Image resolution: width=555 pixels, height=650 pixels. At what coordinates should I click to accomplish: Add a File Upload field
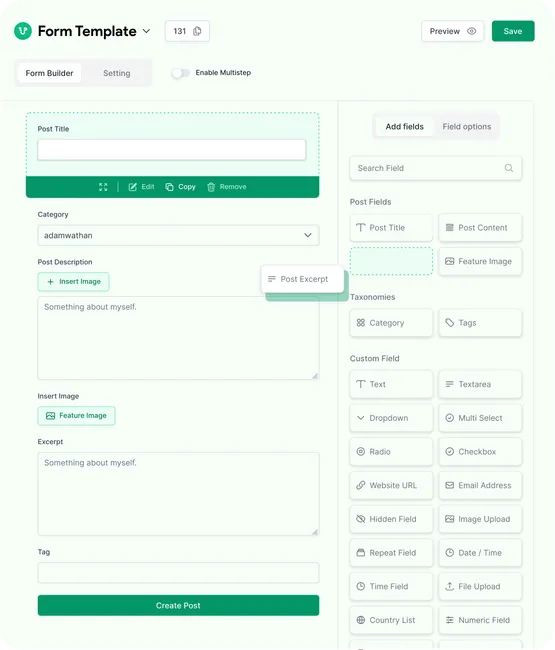pos(480,586)
